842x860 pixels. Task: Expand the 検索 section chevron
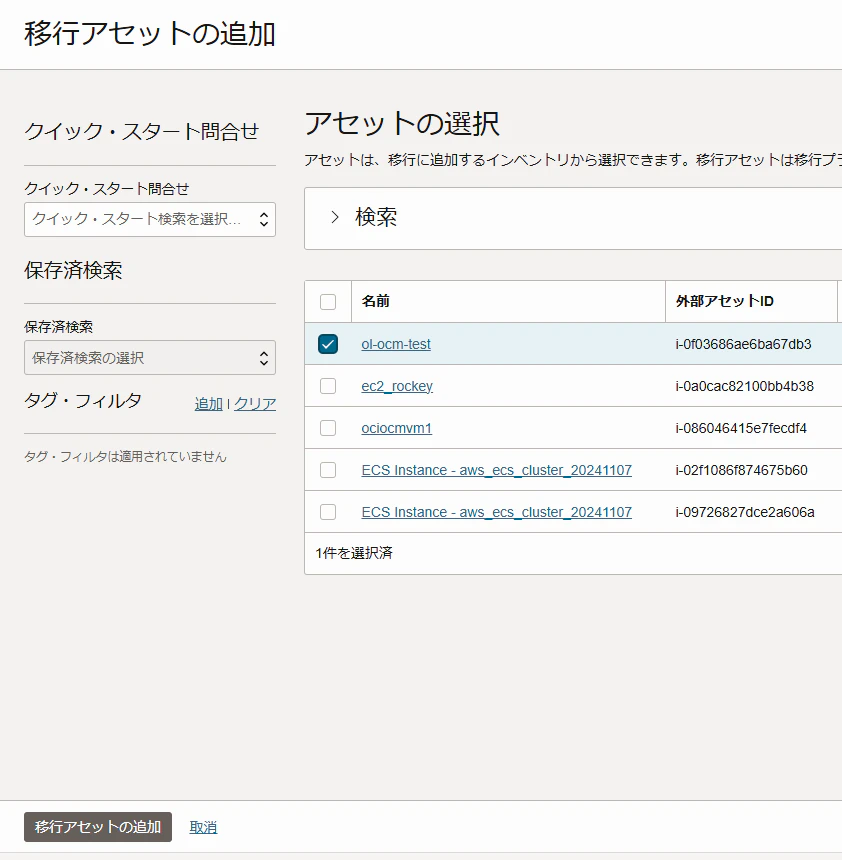[335, 217]
